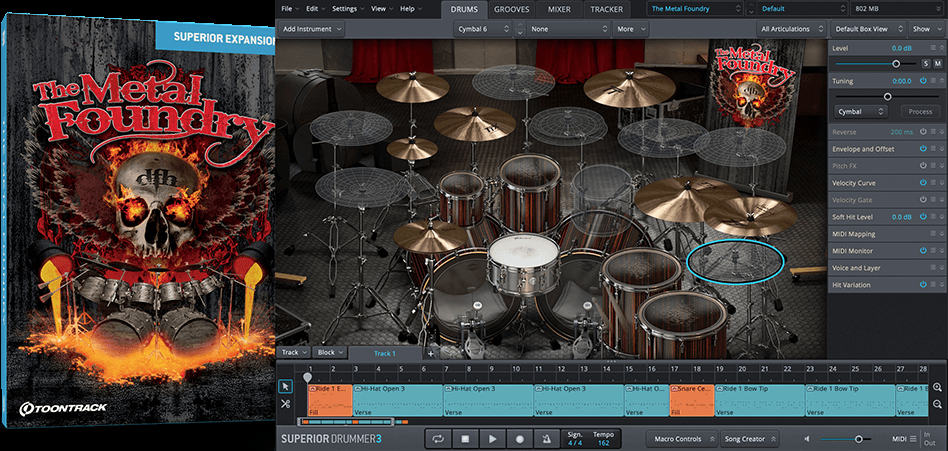Image resolution: width=948 pixels, height=451 pixels.
Task: Open Velocity Curve menu icon
Action: (933, 183)
